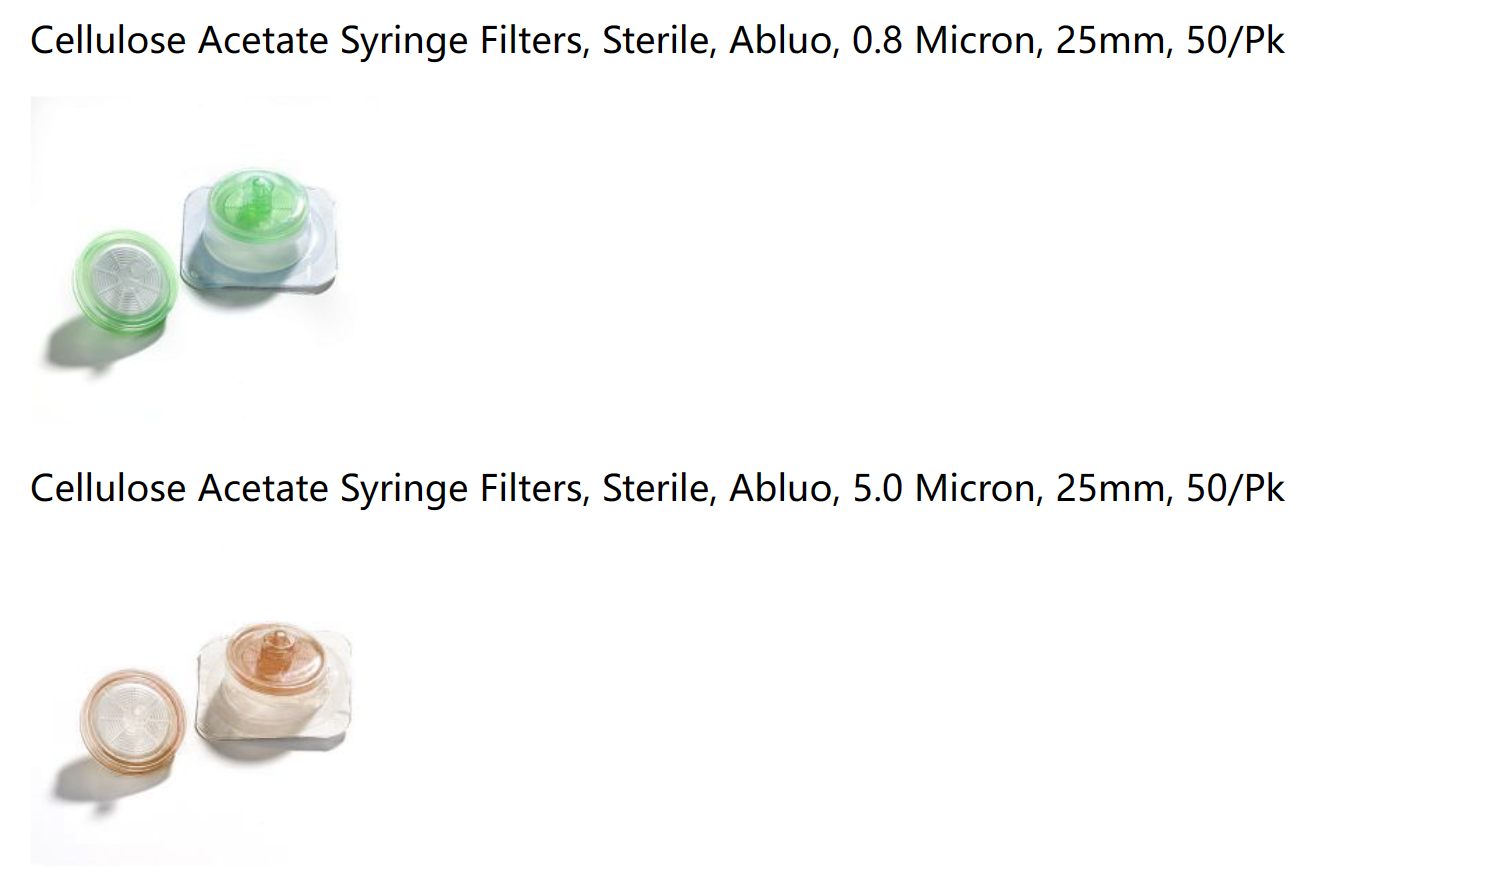The image size is (1501, 891).
Task: Click "Cellulose Acetate" in the second product title
Action: coord(179,489)
